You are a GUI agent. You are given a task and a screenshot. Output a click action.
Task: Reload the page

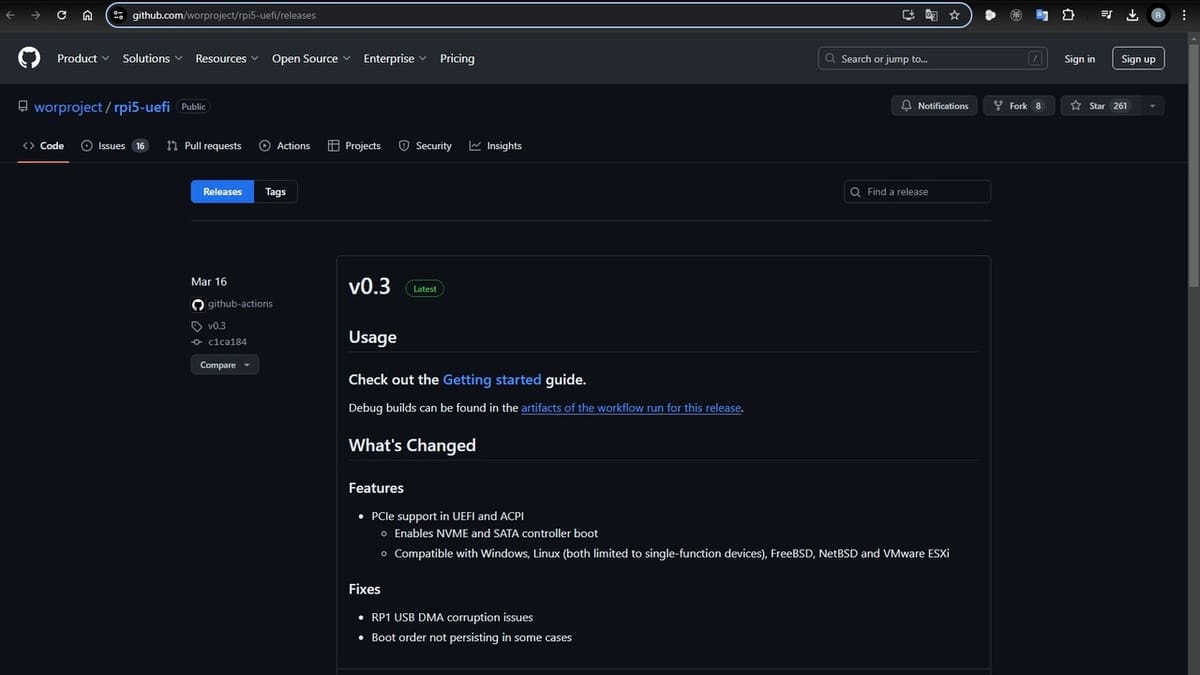[62, 15]
